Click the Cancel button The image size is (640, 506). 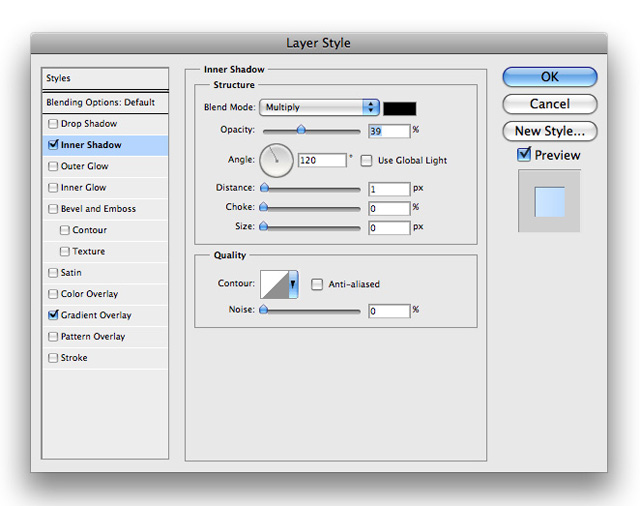[550, 104]
